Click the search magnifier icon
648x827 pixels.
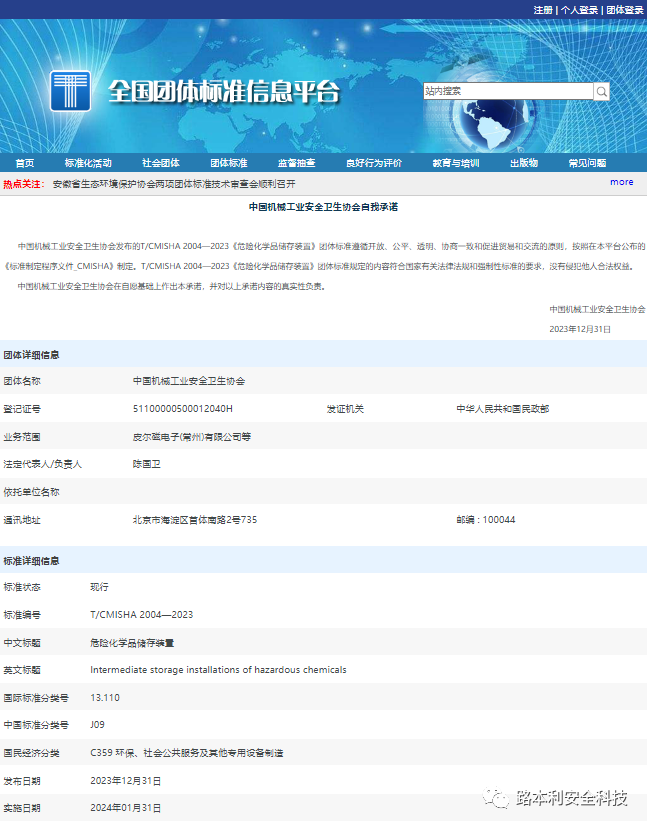pyautogui.click(x=602, y=92)
